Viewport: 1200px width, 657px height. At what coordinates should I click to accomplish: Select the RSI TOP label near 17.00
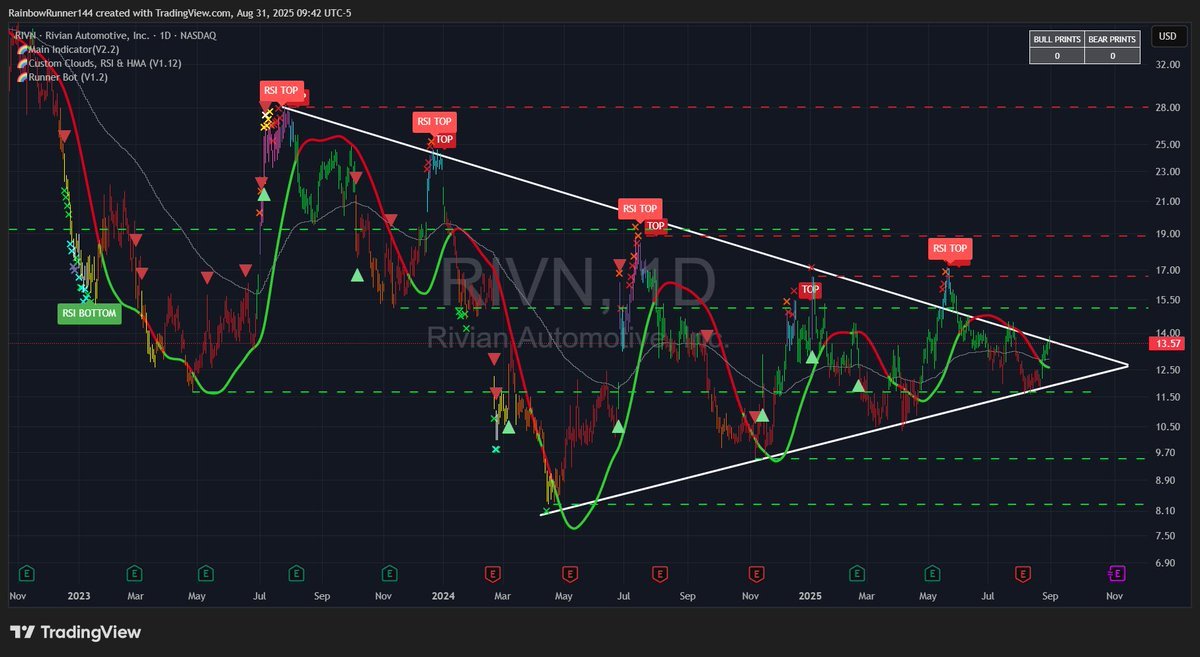(950, 247)
